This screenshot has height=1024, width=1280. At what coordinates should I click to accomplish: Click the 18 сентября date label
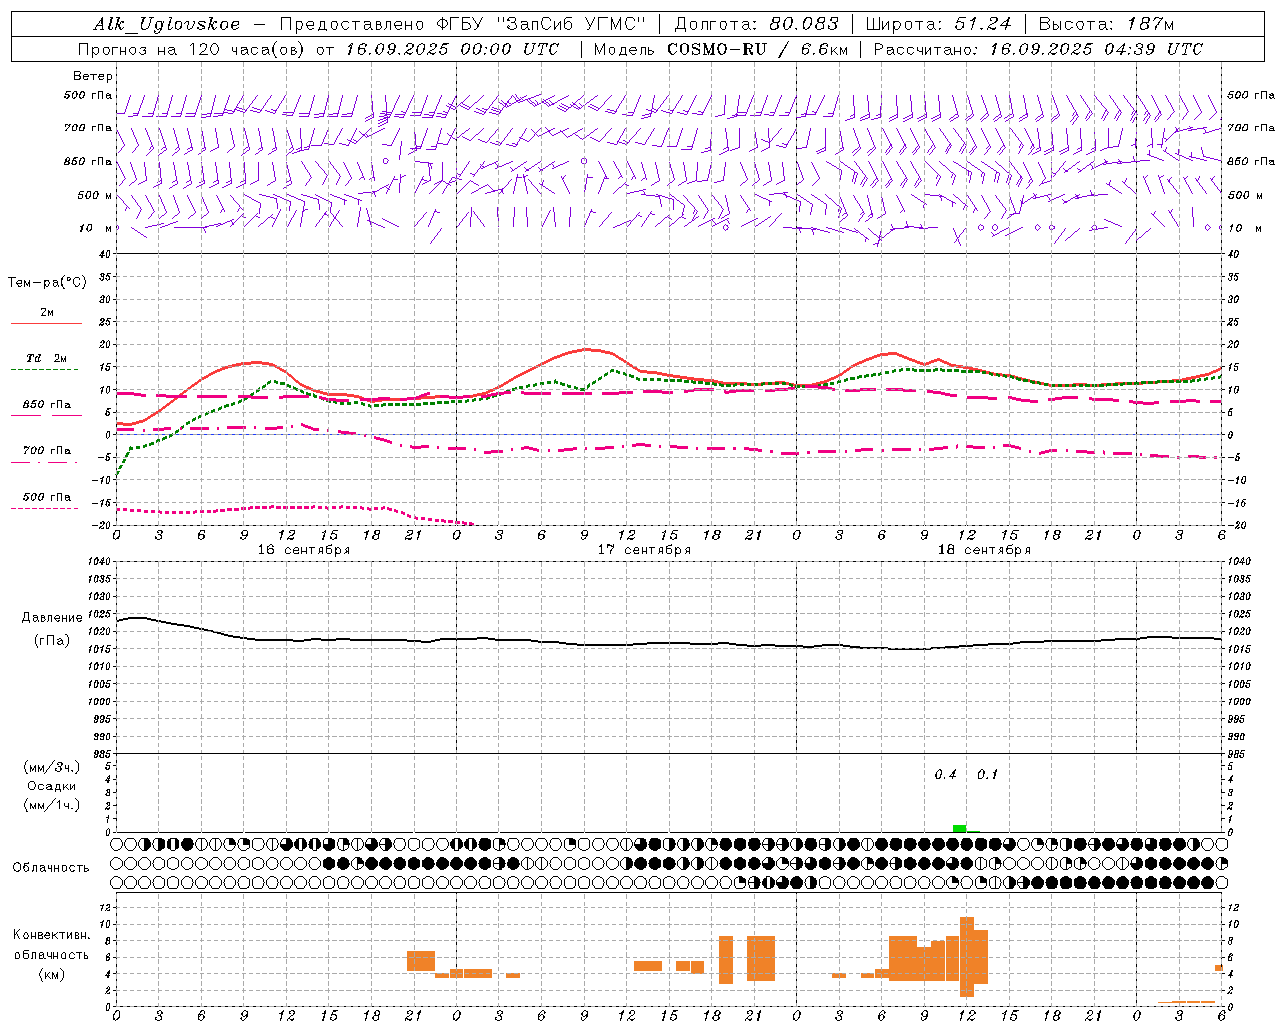(x=984, y=550)
